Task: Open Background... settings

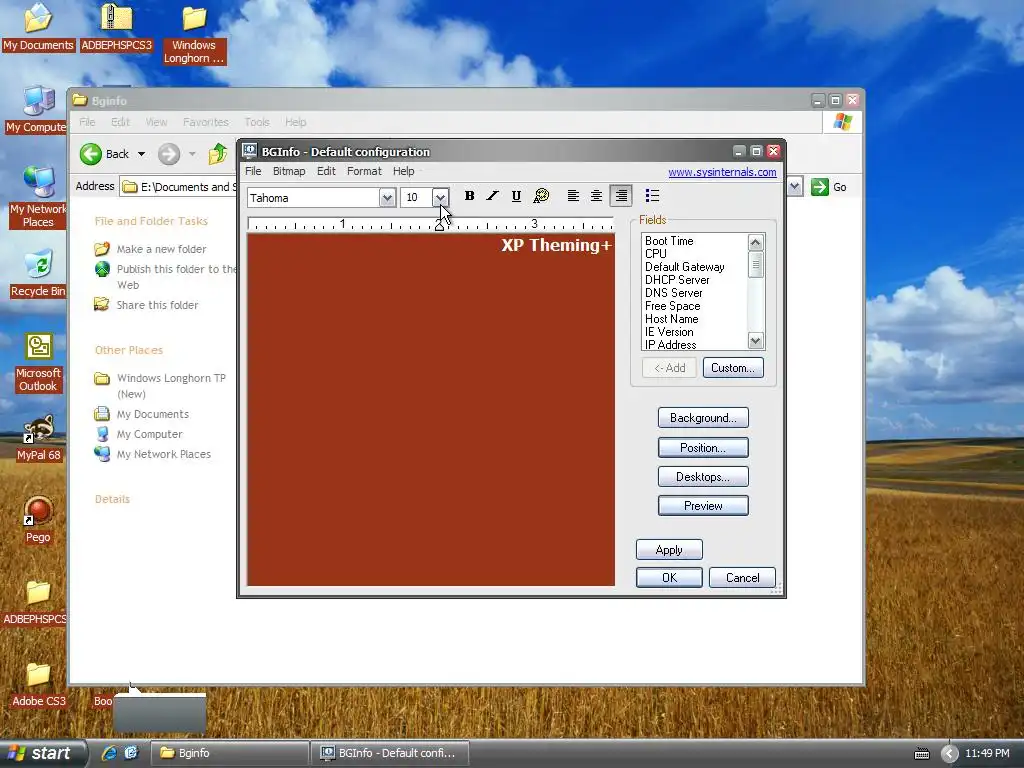Action: tap(703, 418)
